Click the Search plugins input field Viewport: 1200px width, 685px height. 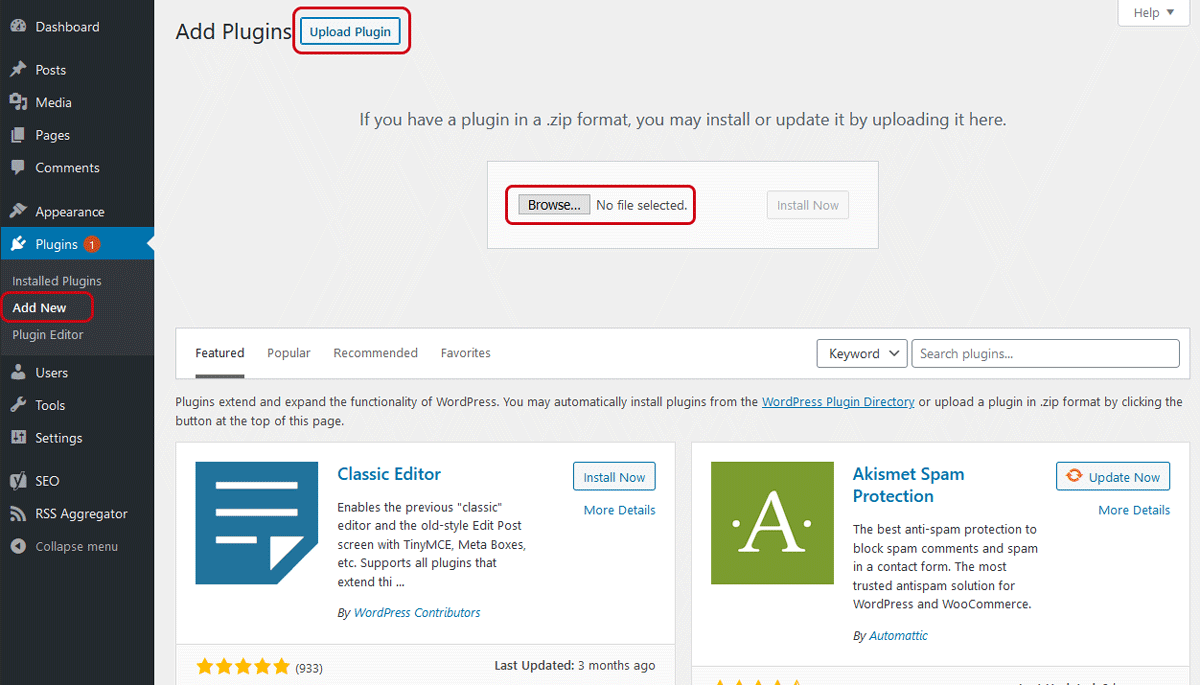[1045, 353]
